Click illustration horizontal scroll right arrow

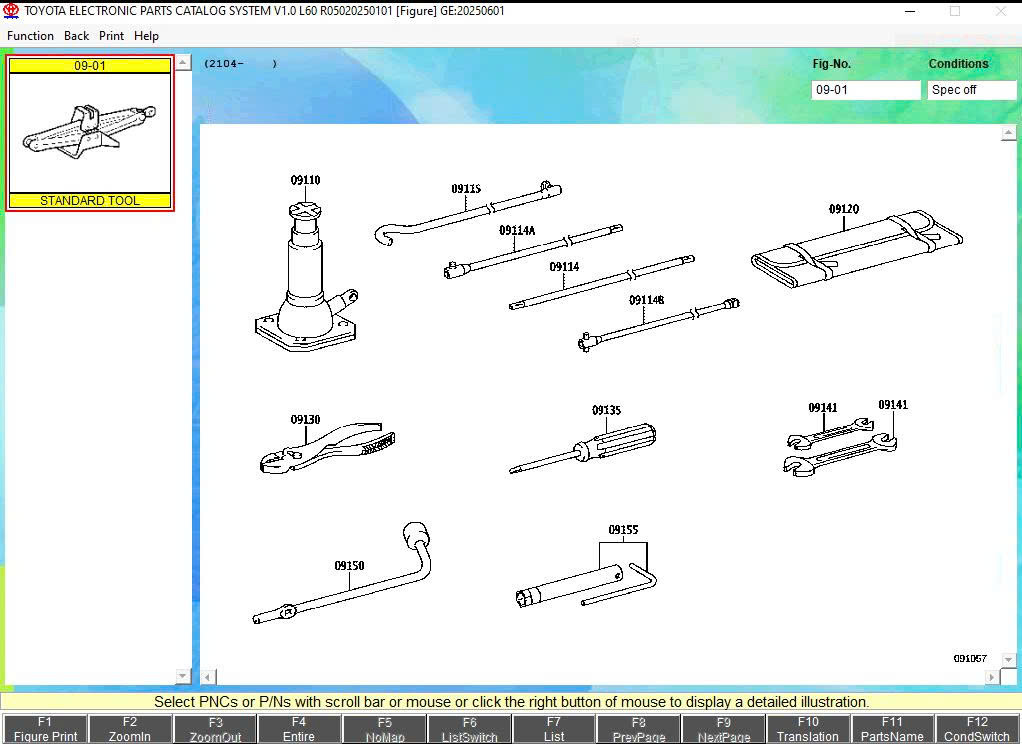991,677
